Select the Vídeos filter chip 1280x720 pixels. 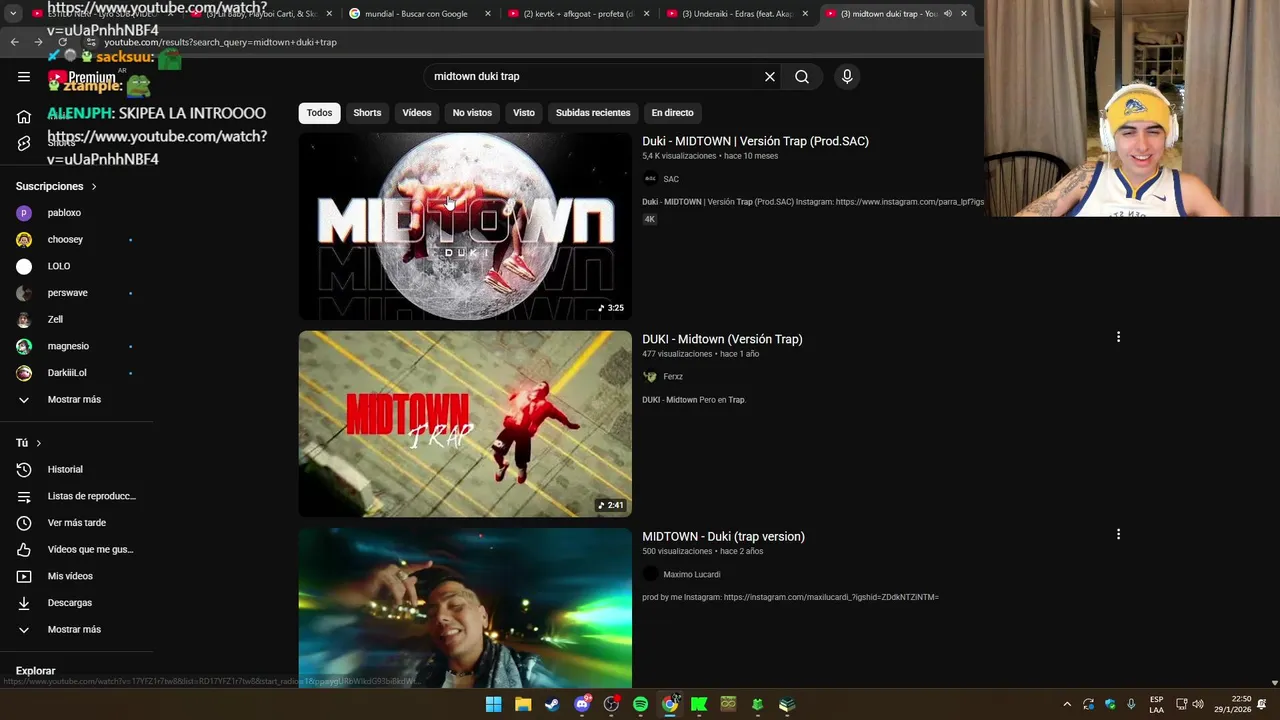pyautogui.click(x=417, y=113)
